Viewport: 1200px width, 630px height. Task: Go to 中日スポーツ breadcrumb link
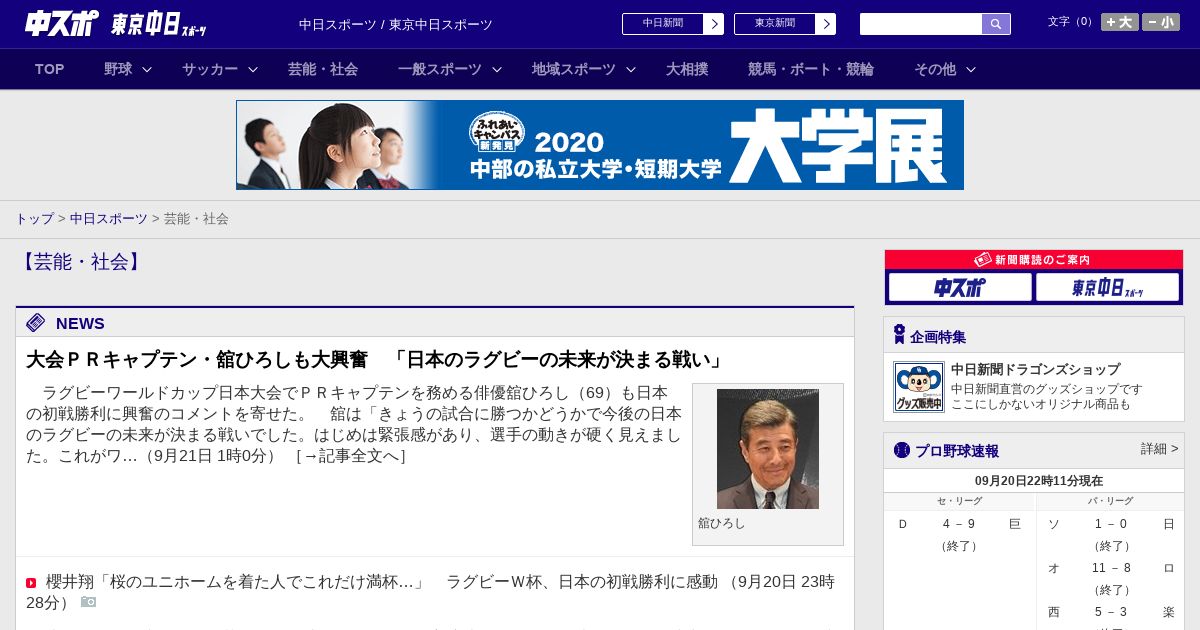tap(109, 218)
